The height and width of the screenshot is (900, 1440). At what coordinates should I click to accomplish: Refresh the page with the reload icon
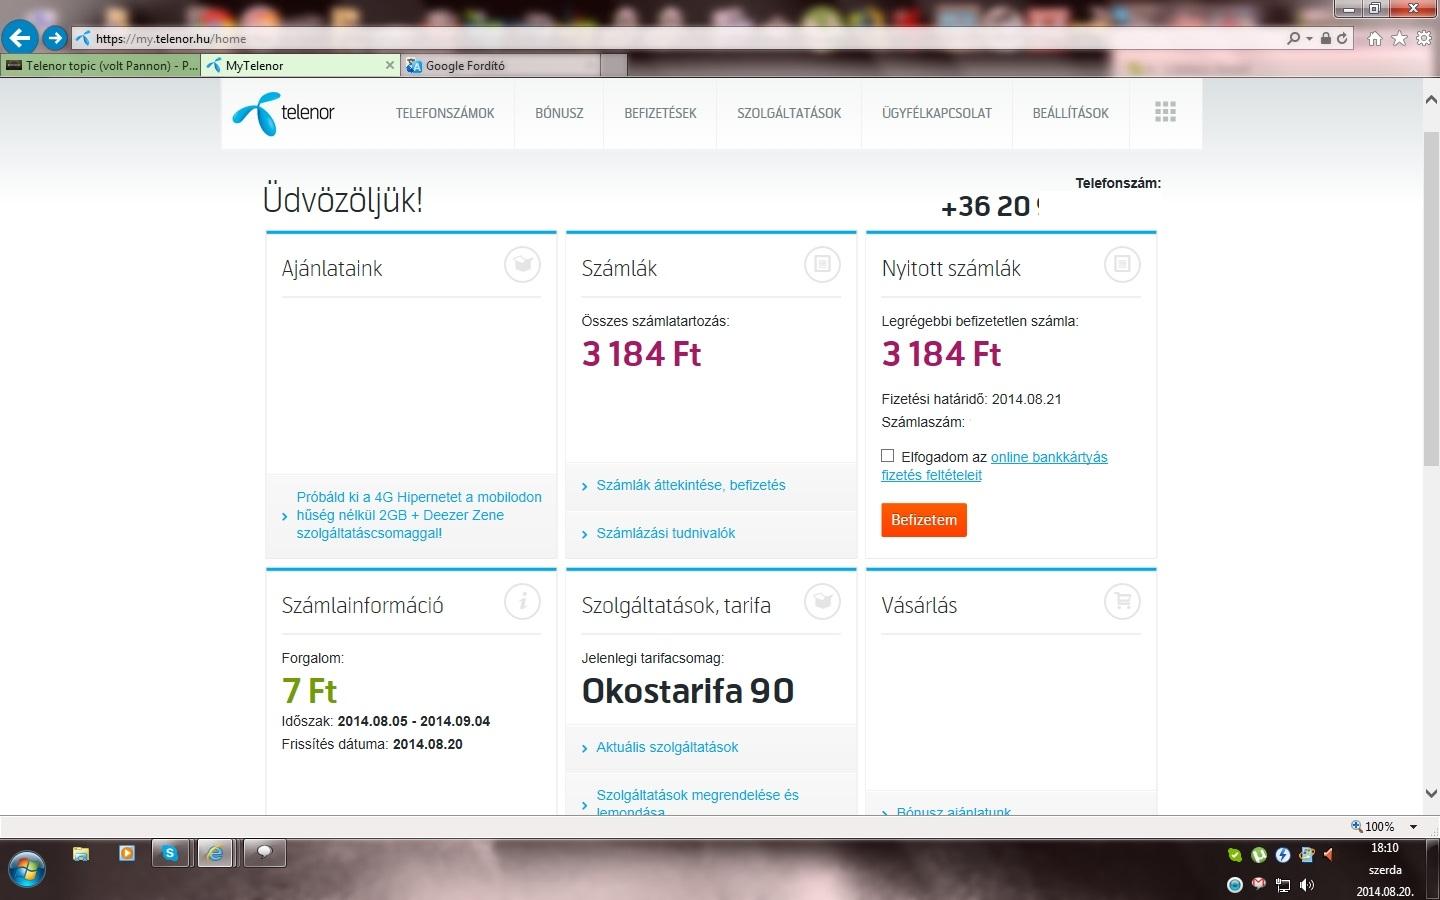point(1342,38)
